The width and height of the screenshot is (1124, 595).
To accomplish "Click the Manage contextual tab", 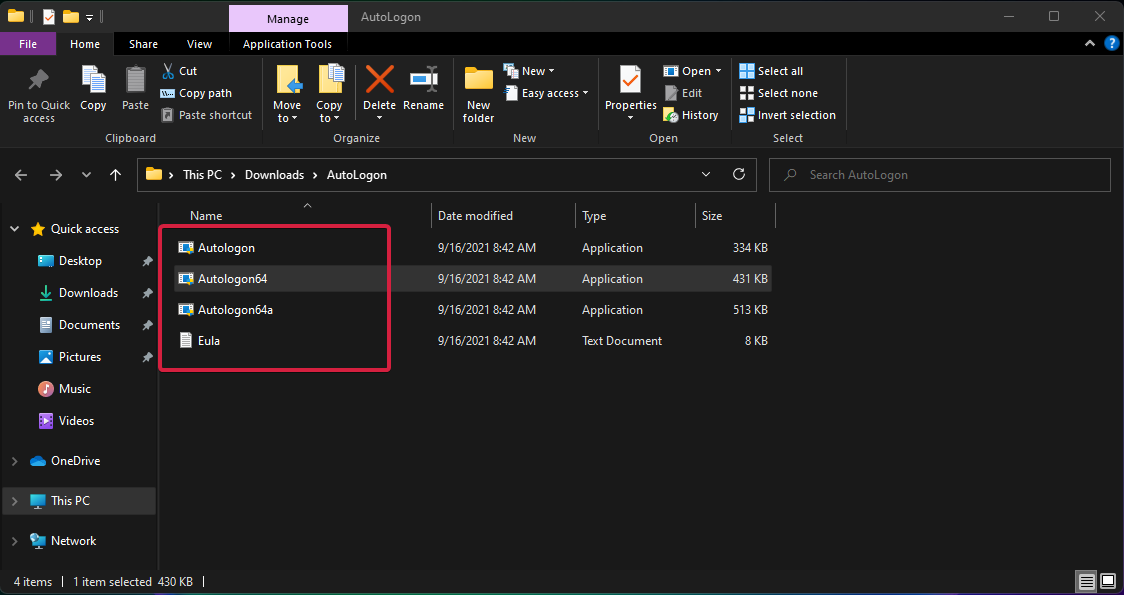I will coord(287,19).
